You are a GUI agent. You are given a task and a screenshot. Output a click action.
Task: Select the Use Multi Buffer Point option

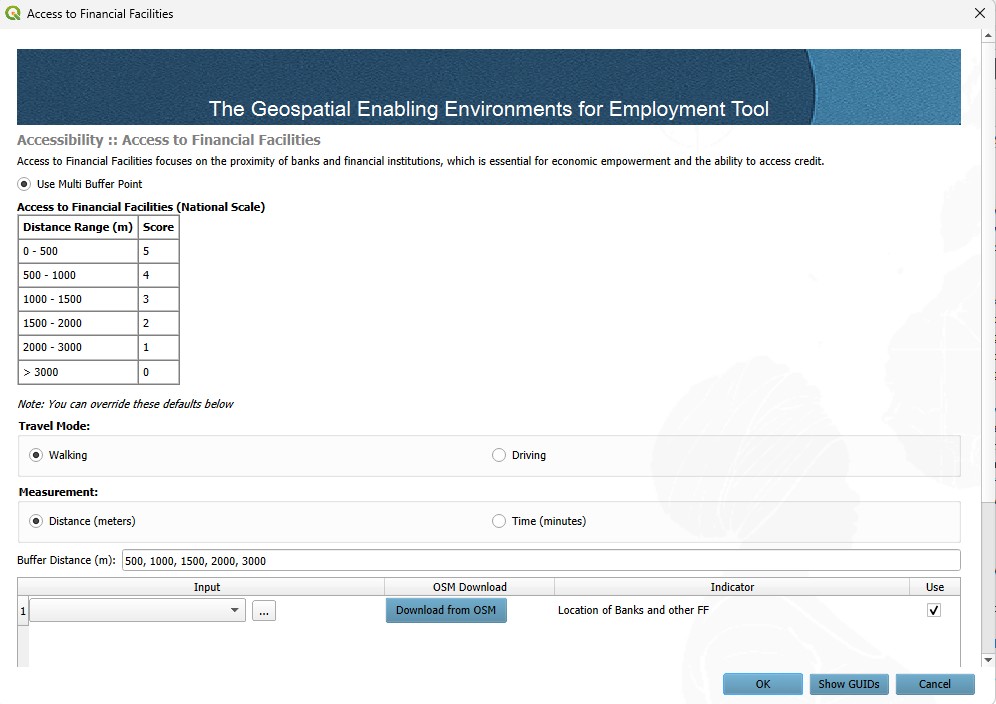tap(22, 184)
